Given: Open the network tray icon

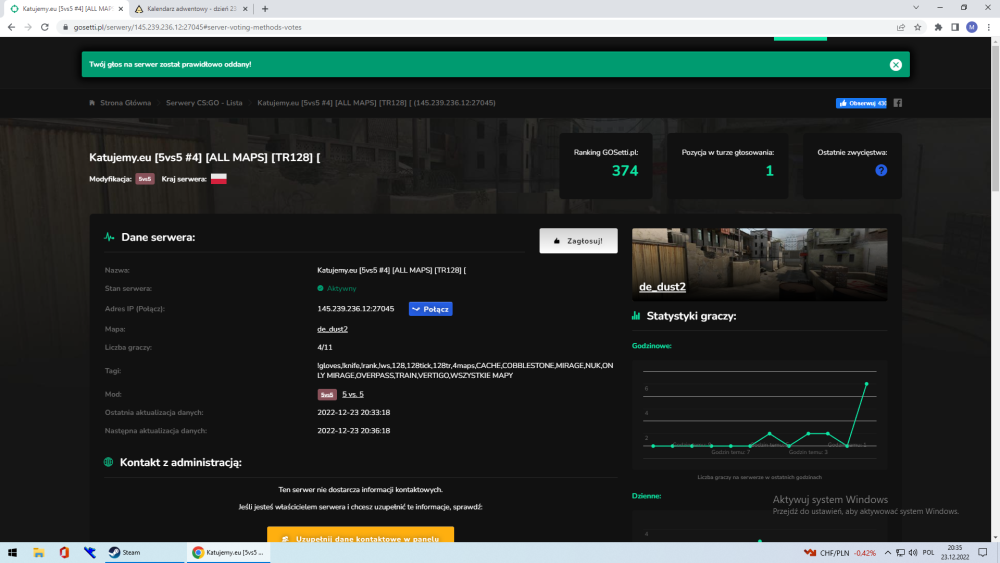Looking at the screenshot, I should tap(900, 553).
